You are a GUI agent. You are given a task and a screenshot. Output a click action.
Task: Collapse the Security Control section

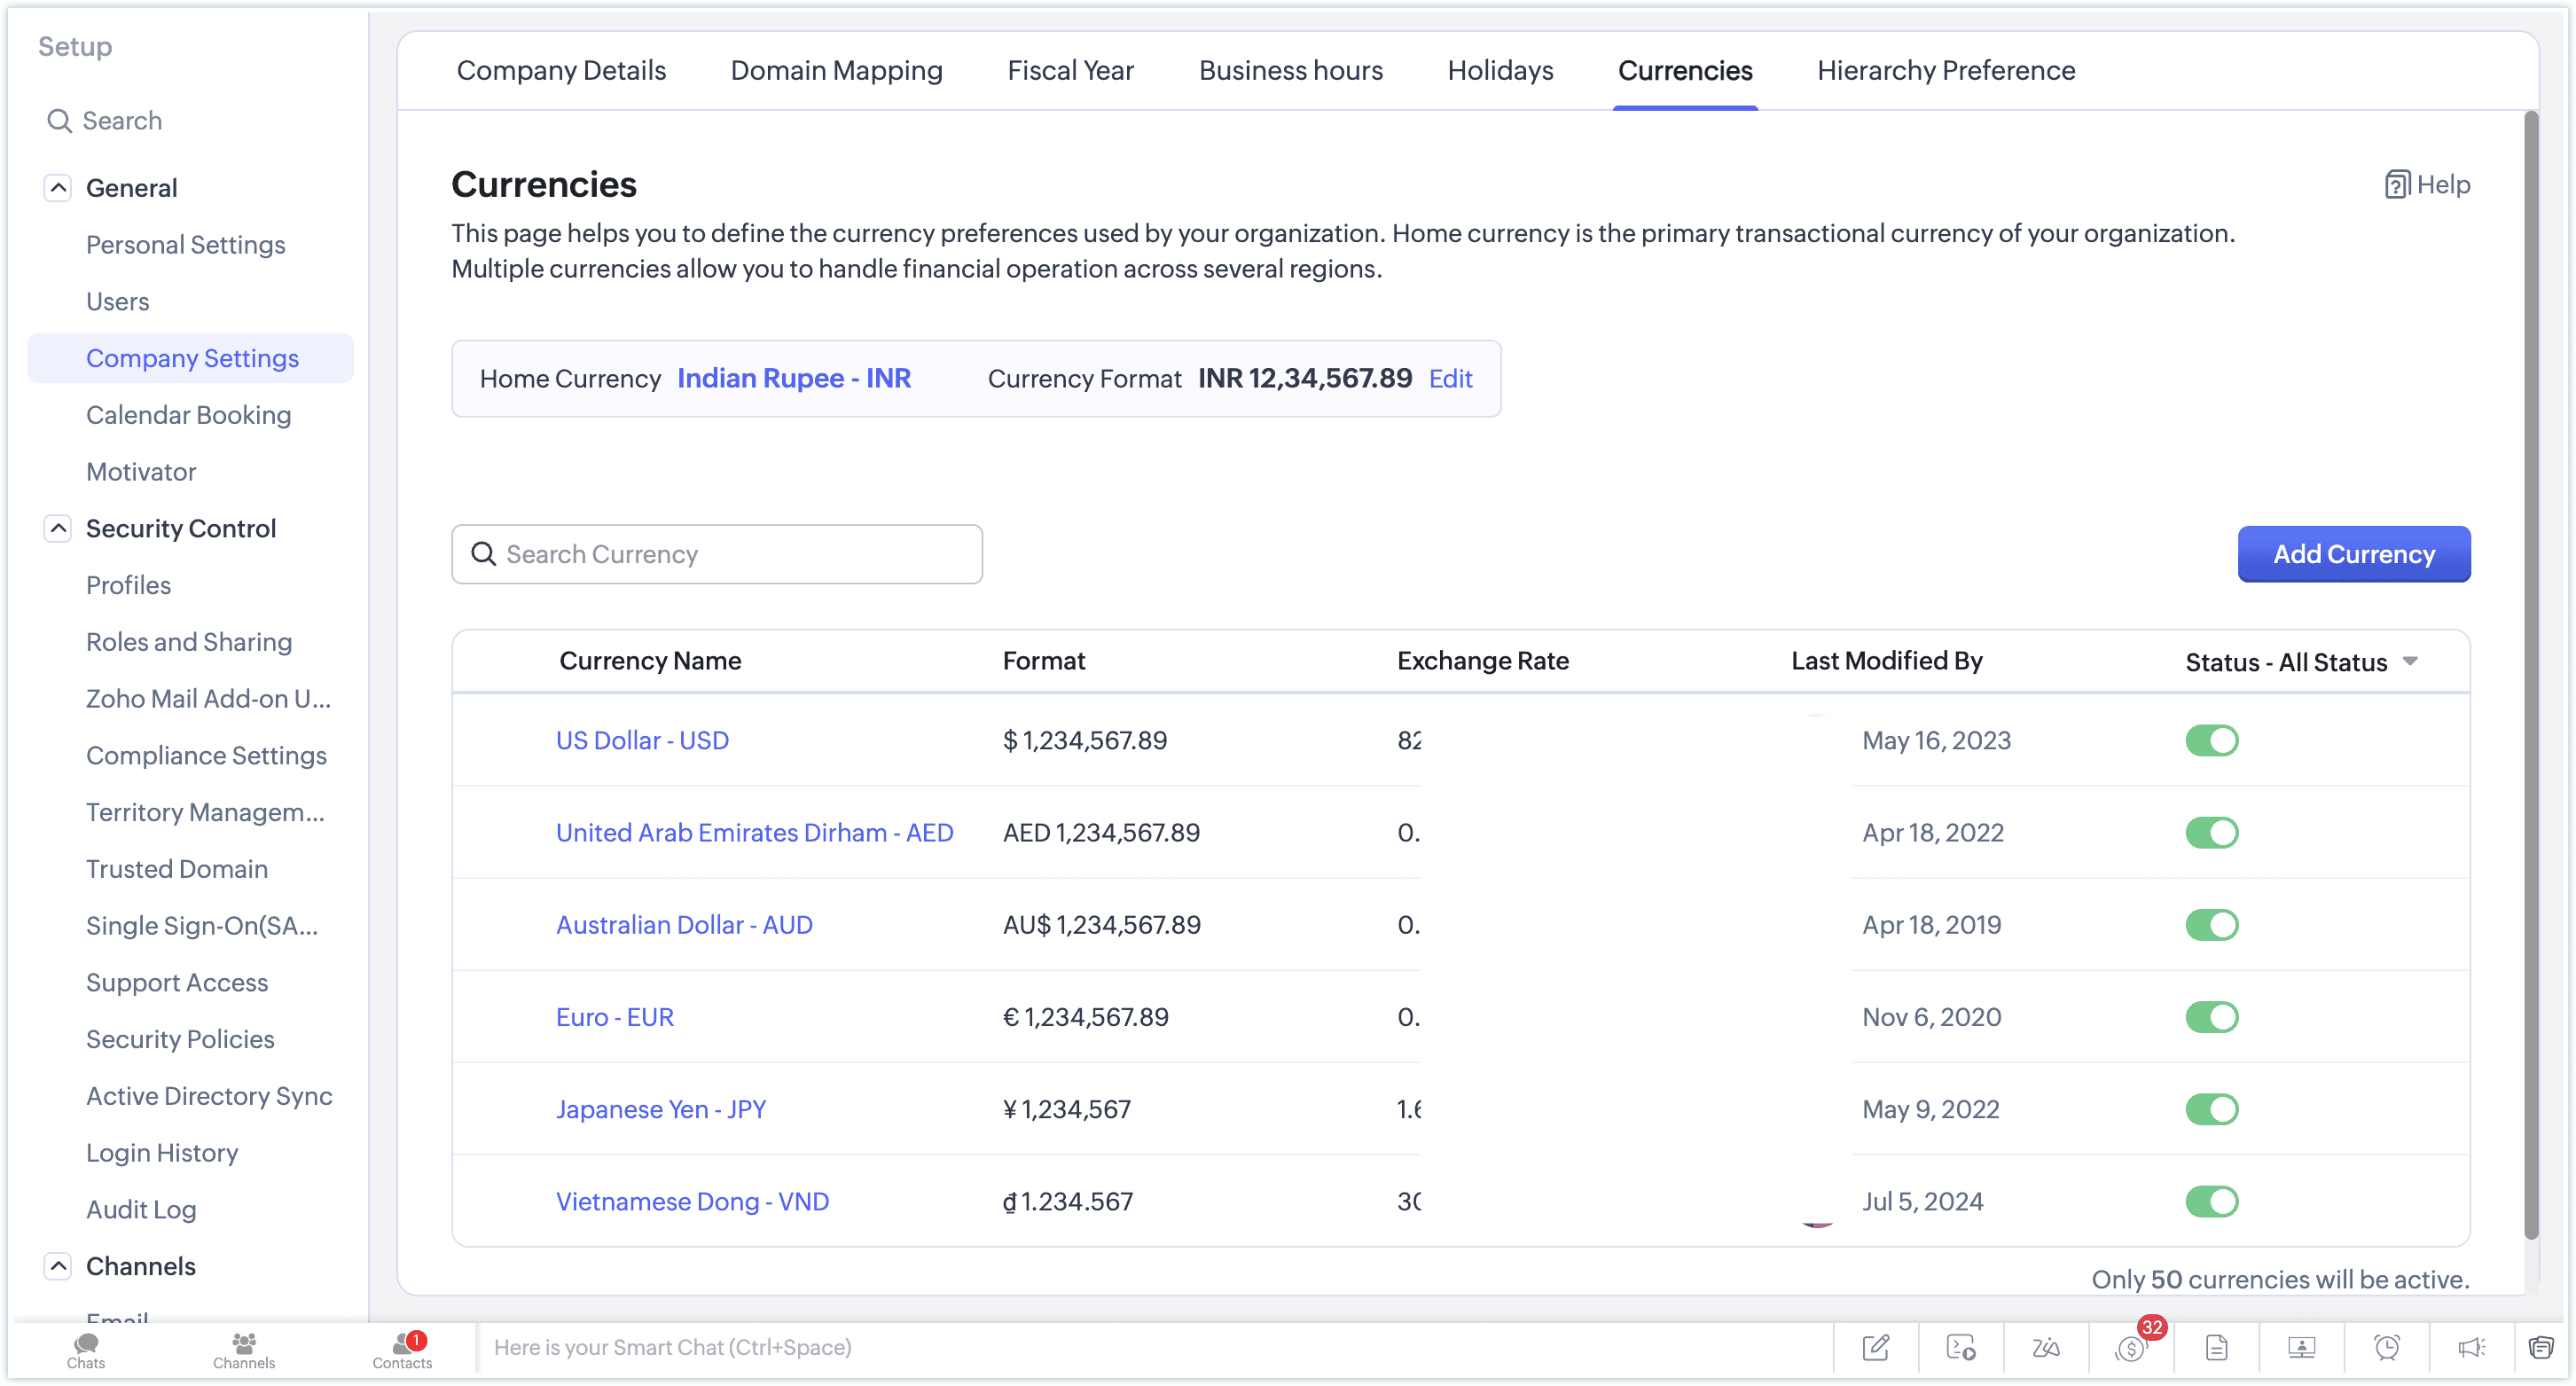pos(58,528)
